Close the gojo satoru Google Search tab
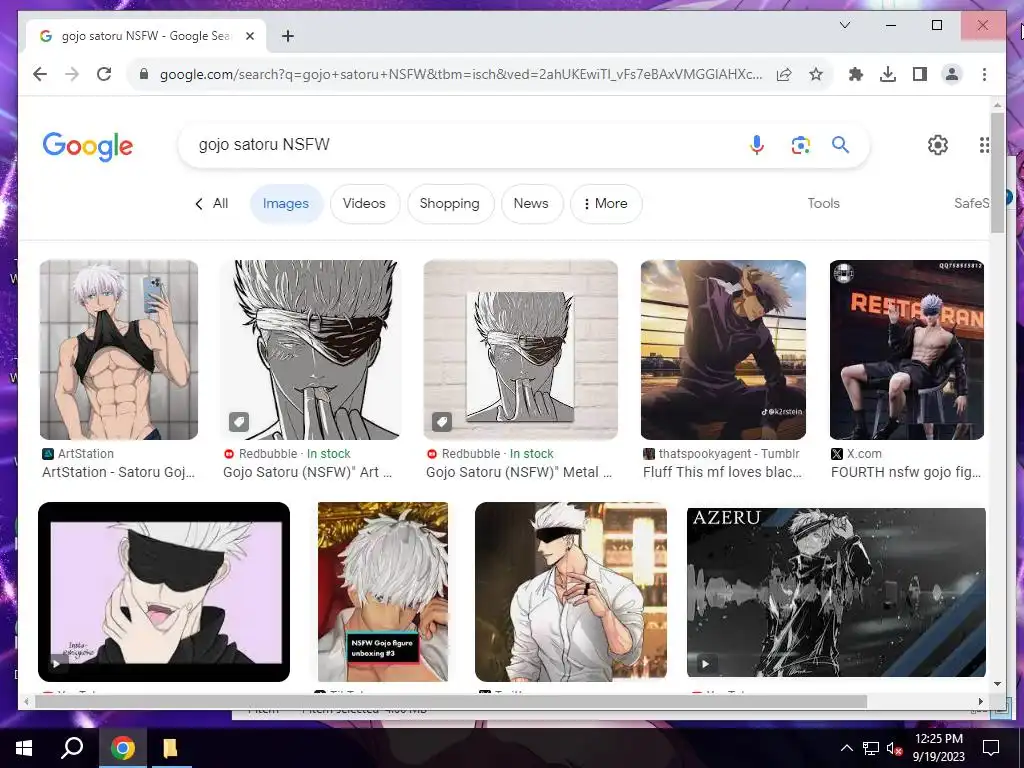 [249, 36]
